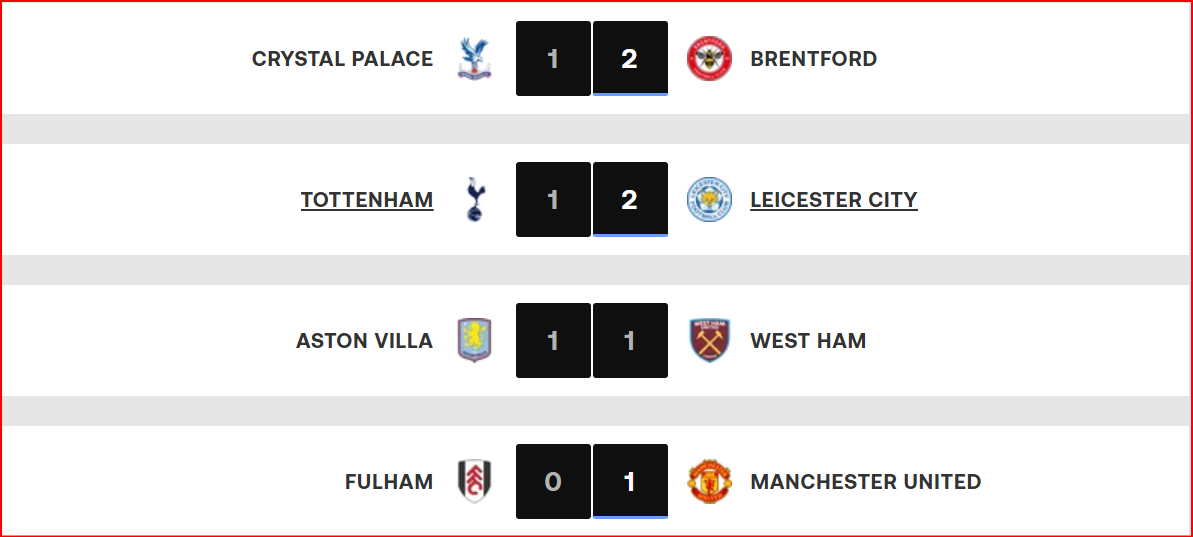Select the Aston Villa team name

pyautogui.click(x=364, y=341)
